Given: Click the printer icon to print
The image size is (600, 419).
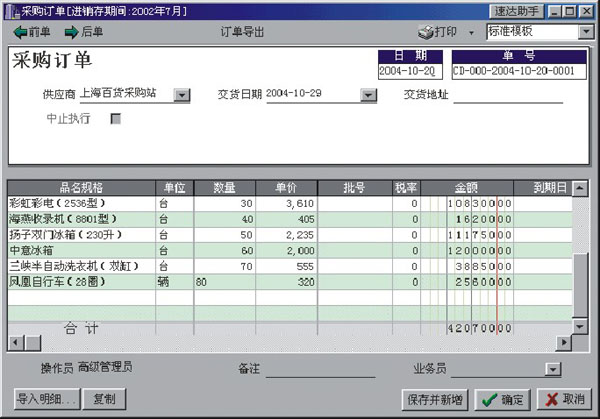Looking at the screenshot, I should pos(425,32).
